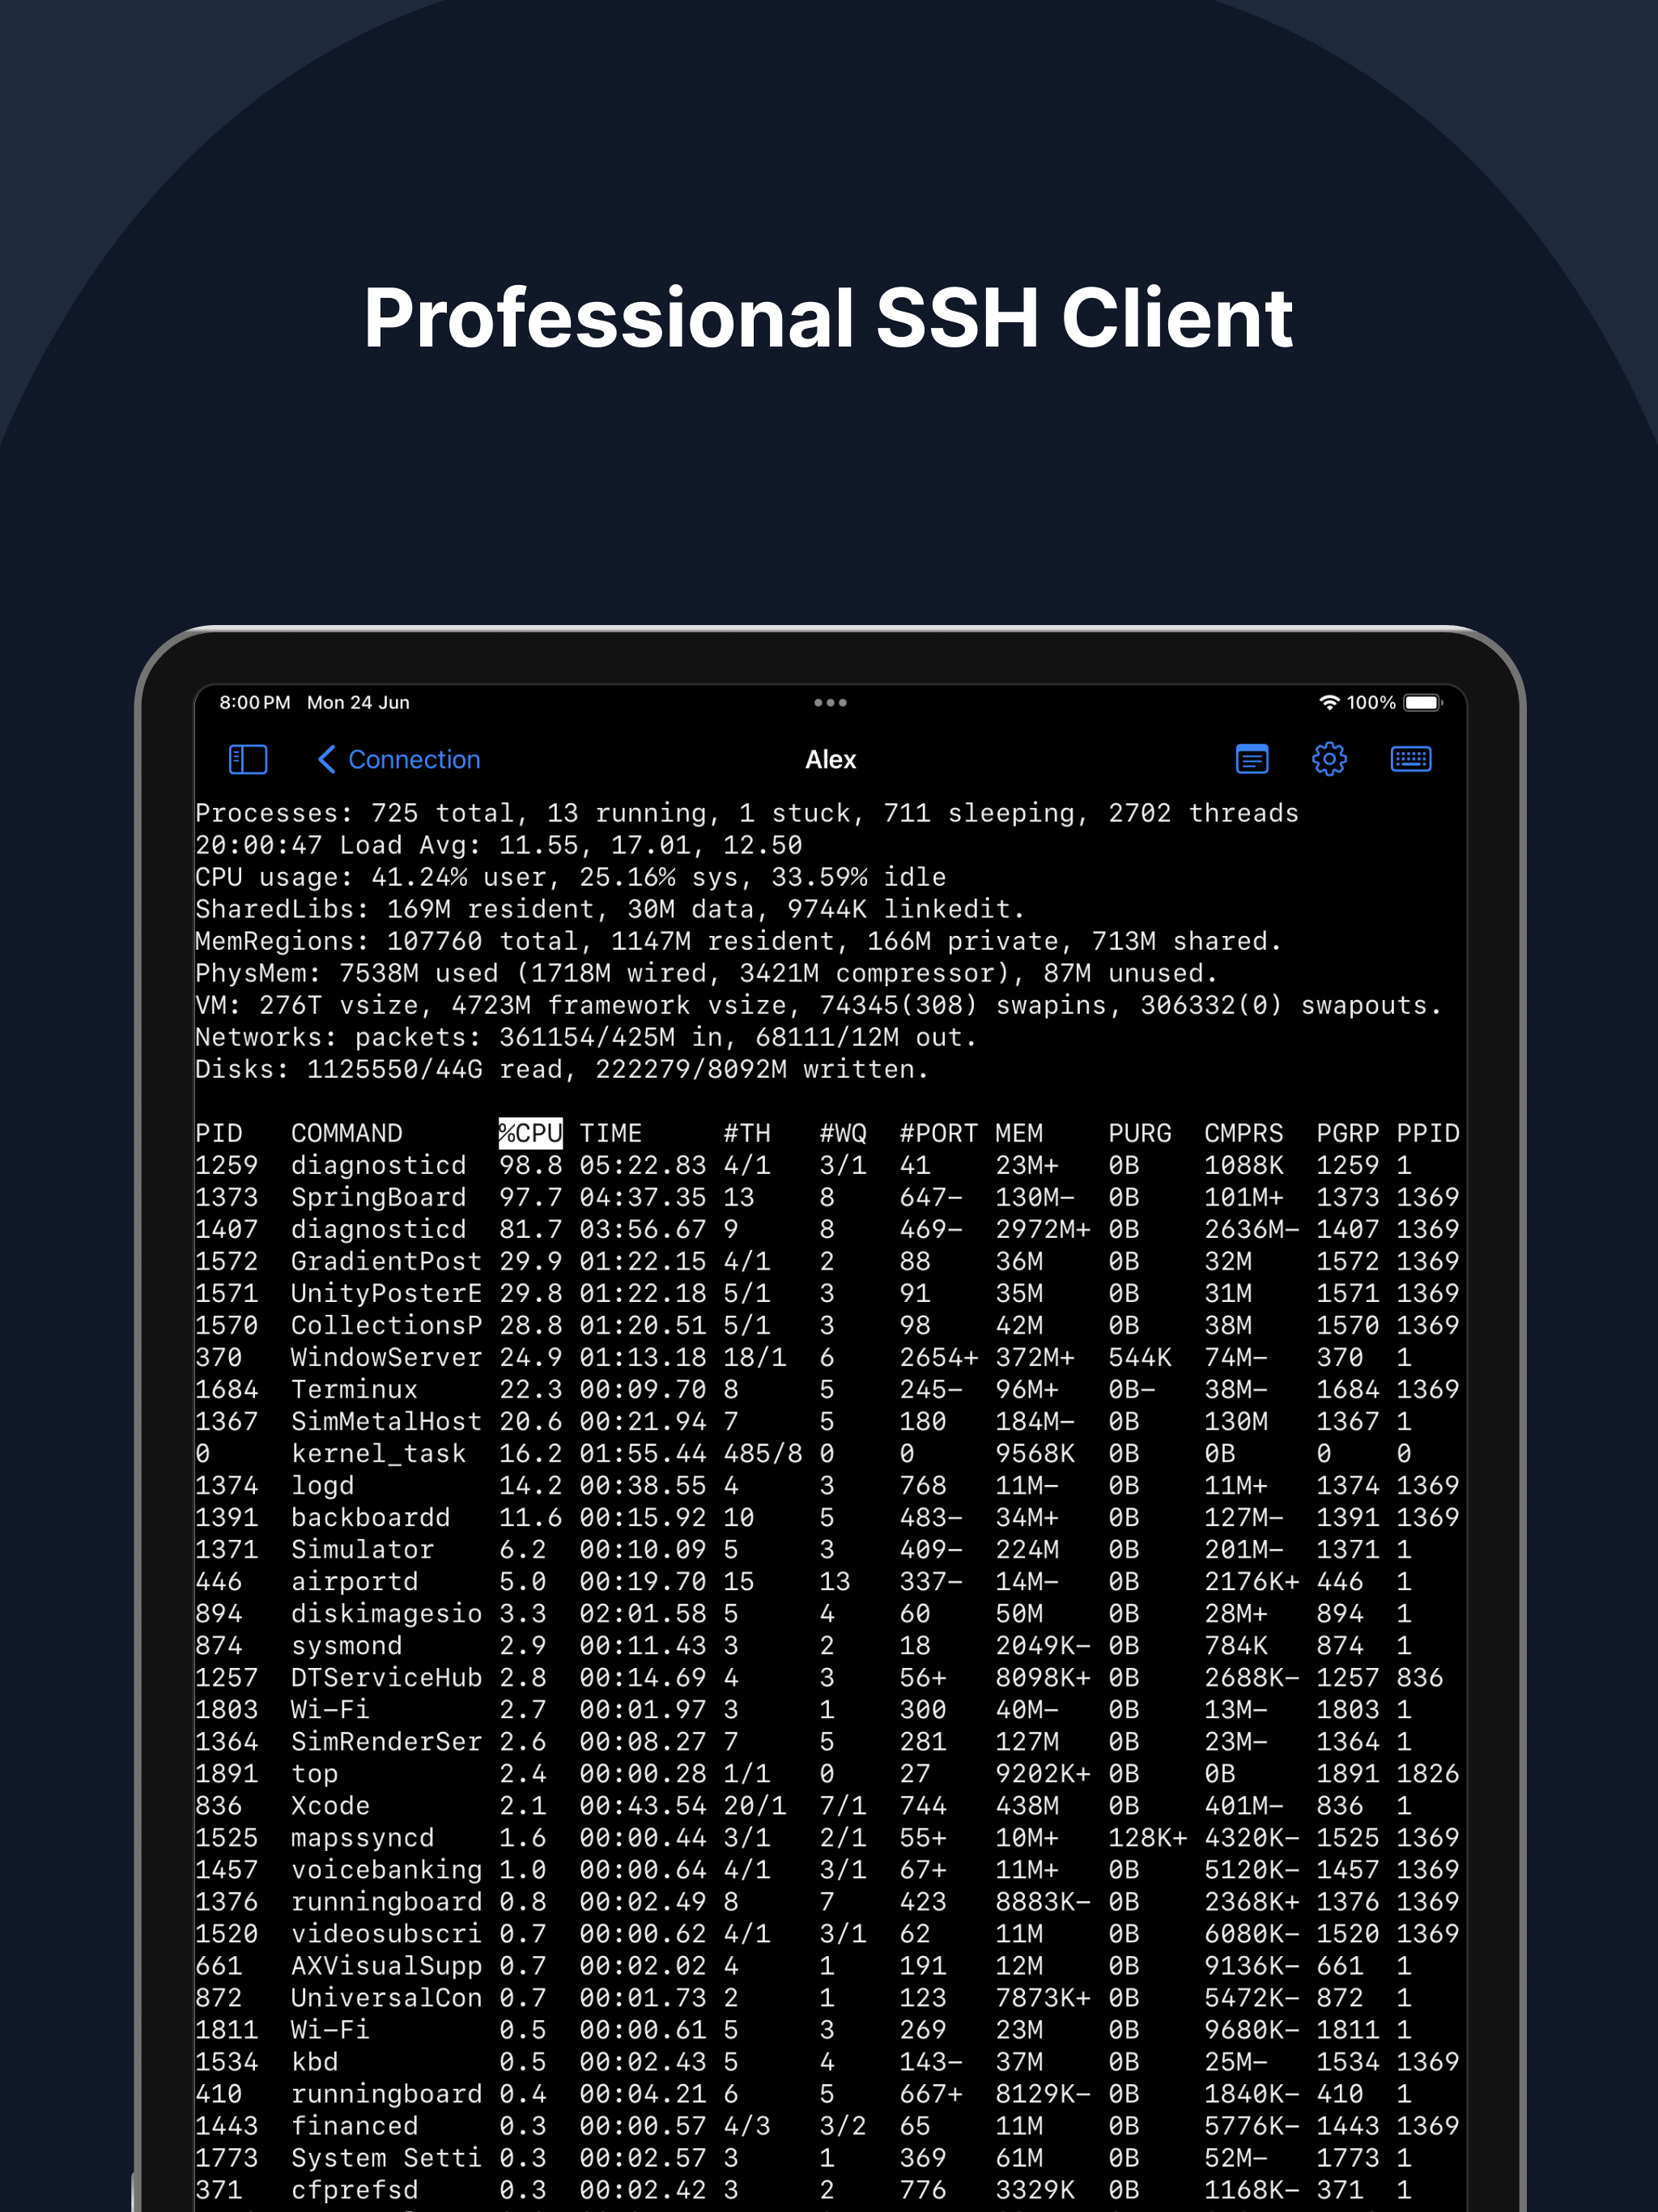The height and width of the screenshot is (2212, 1658).
Task: Select the AXVisualSupp process name
Action: click(387, 1966)
